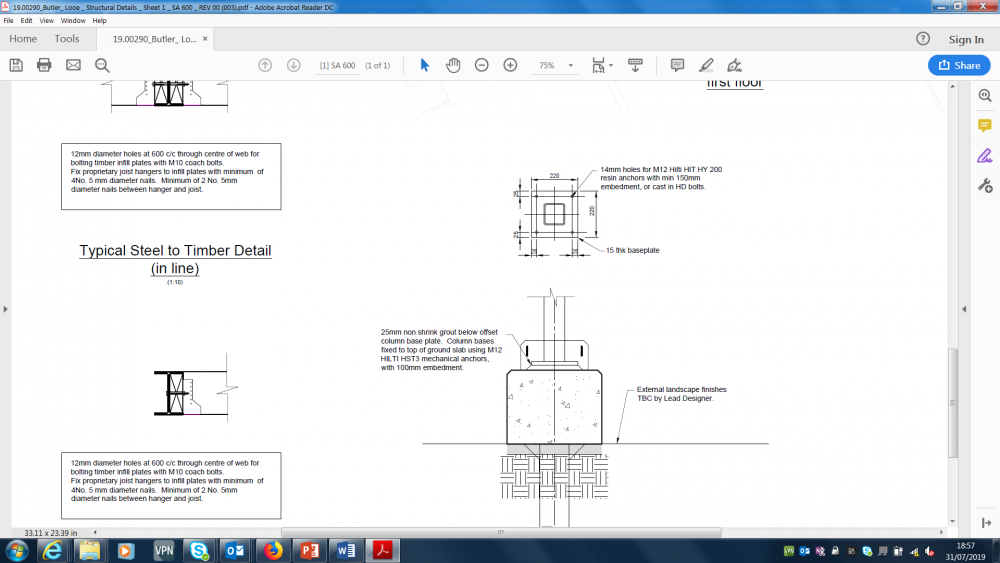Viewport: 1000px width, 563px height.
Task: Click the (1 of 1) page count text
Action: tap(378, 66)
